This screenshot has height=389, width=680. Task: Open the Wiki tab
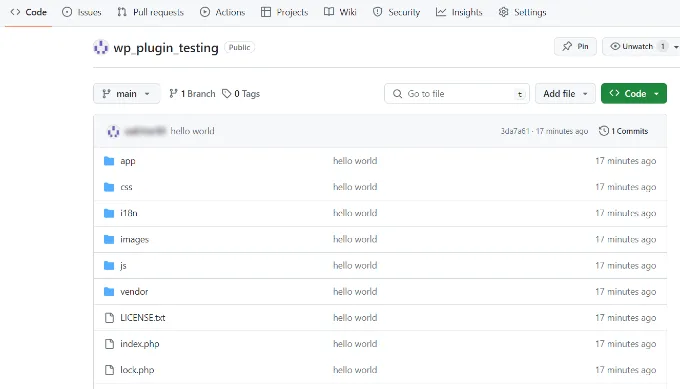[340, 12]
